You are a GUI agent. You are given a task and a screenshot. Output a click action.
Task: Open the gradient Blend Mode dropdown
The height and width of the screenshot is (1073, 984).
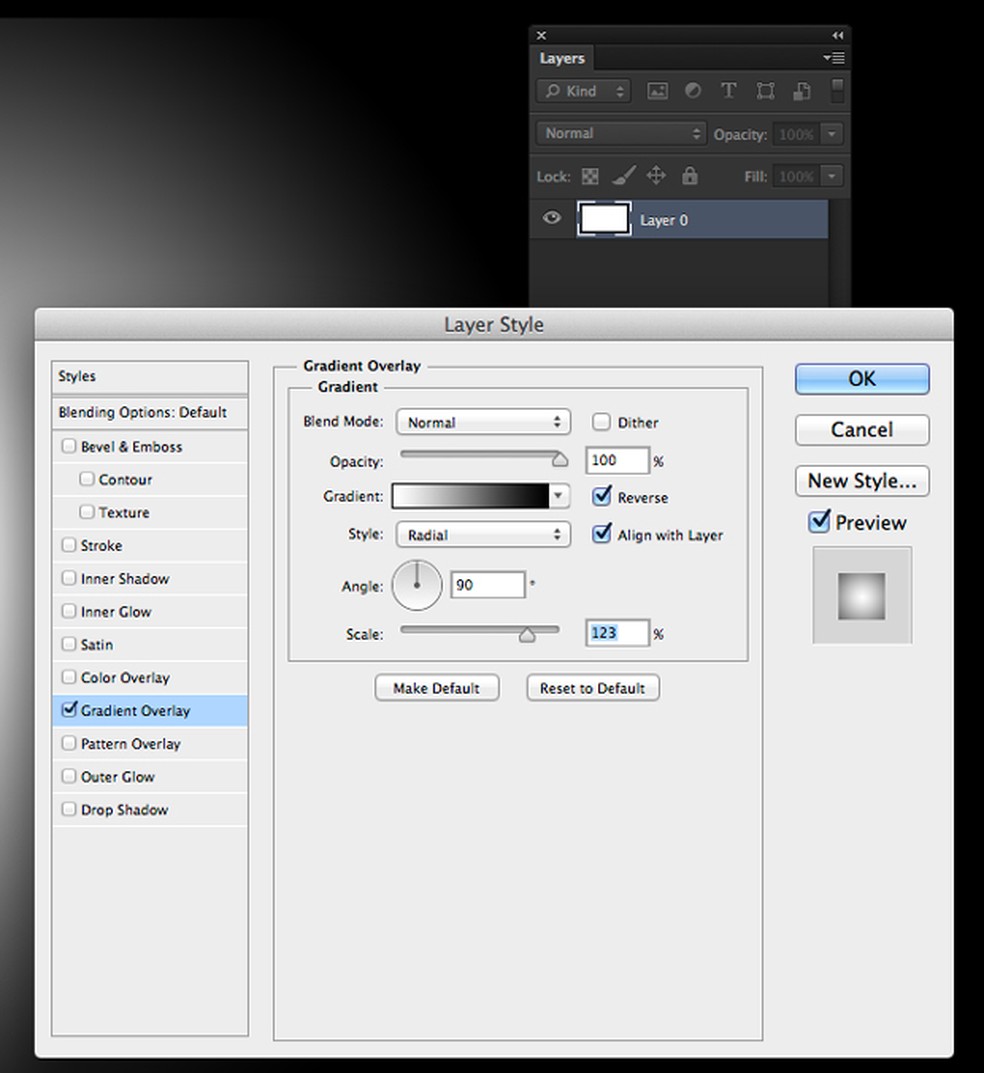tap(483, 422)
